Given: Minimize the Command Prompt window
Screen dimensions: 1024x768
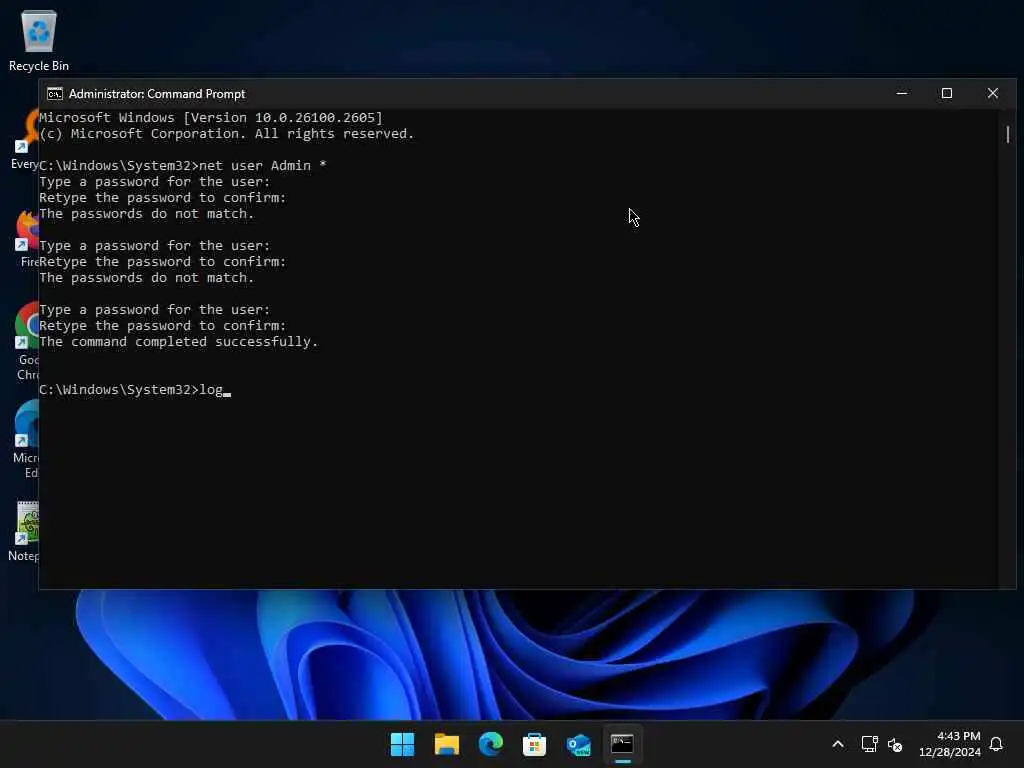Looking at the screenshot, I should click(x=902, y=93).
